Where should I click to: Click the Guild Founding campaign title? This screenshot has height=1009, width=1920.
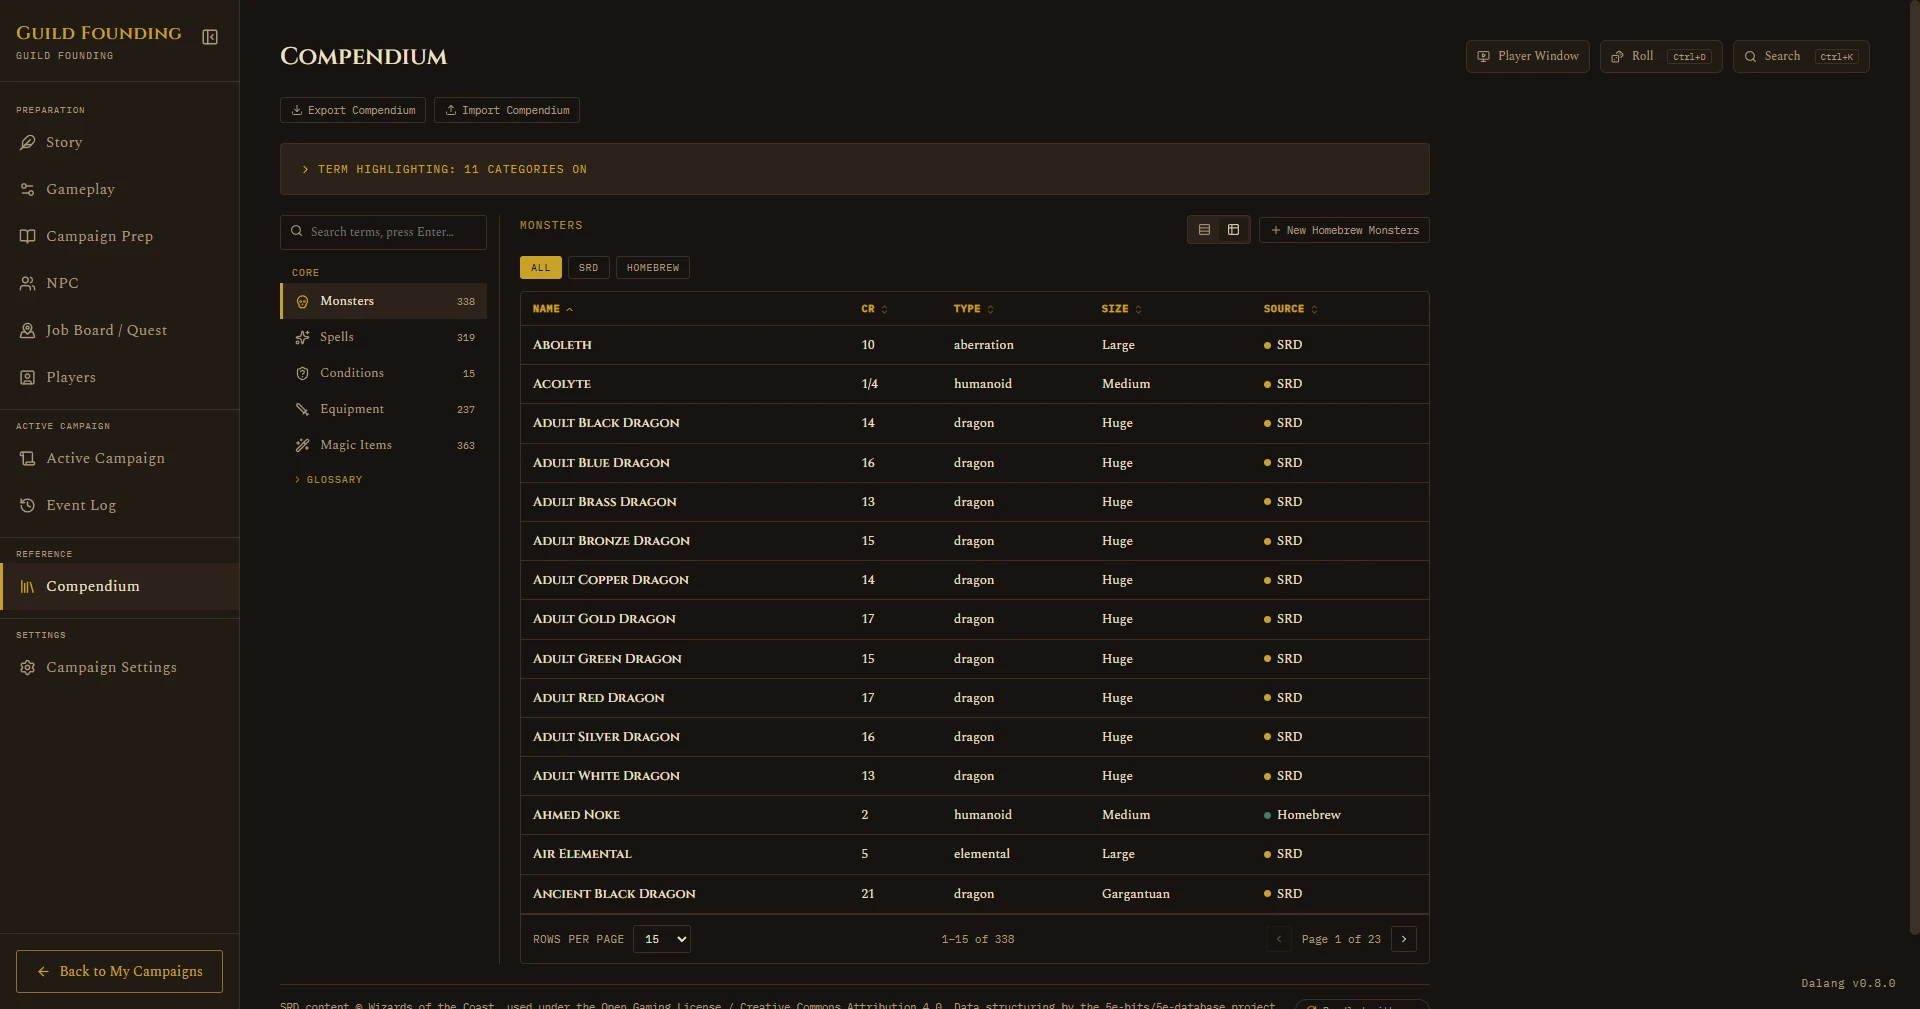99,33
